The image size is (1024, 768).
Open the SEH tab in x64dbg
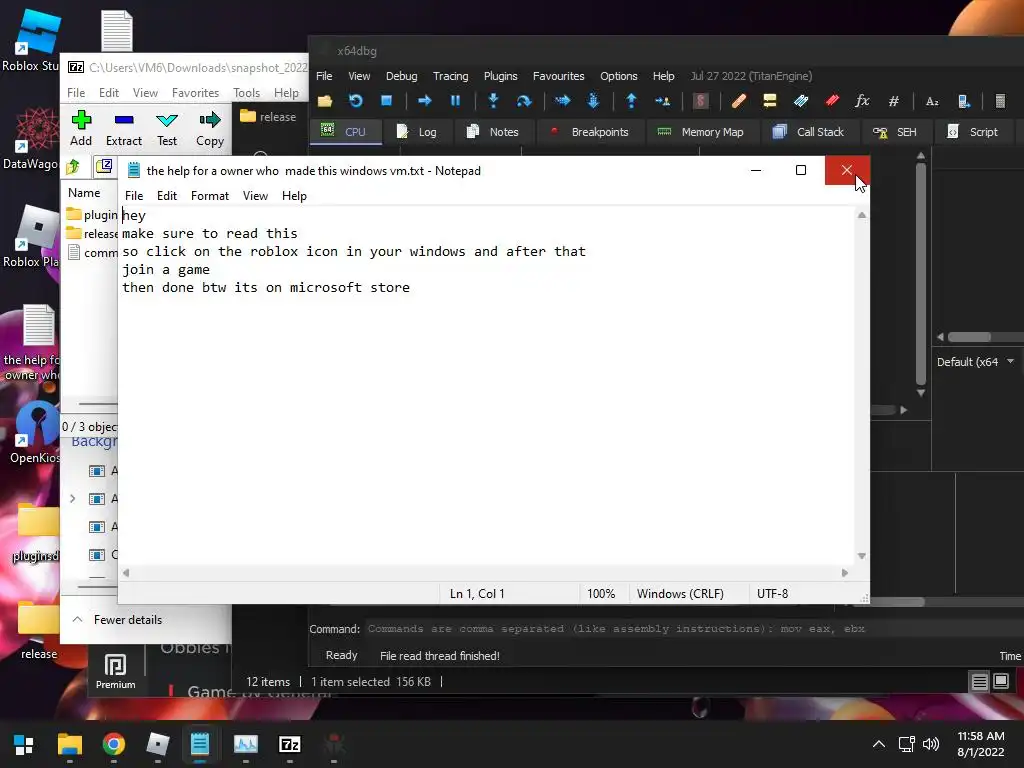pyautogui.click(x=895, y=132)
